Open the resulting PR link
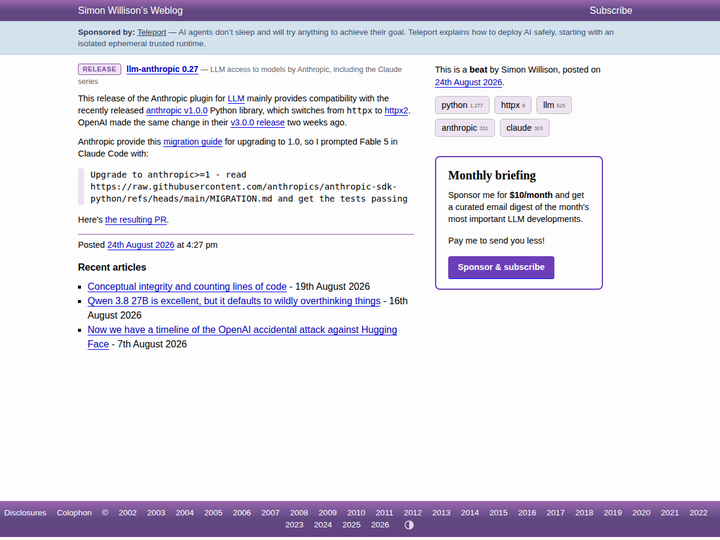 click(x=135, y=219)
